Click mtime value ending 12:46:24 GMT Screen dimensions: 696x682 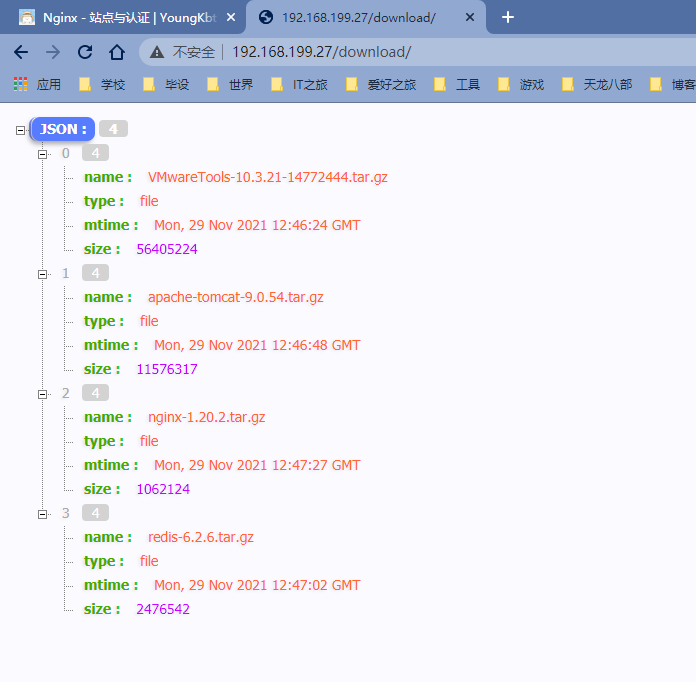tap(257, 225)
